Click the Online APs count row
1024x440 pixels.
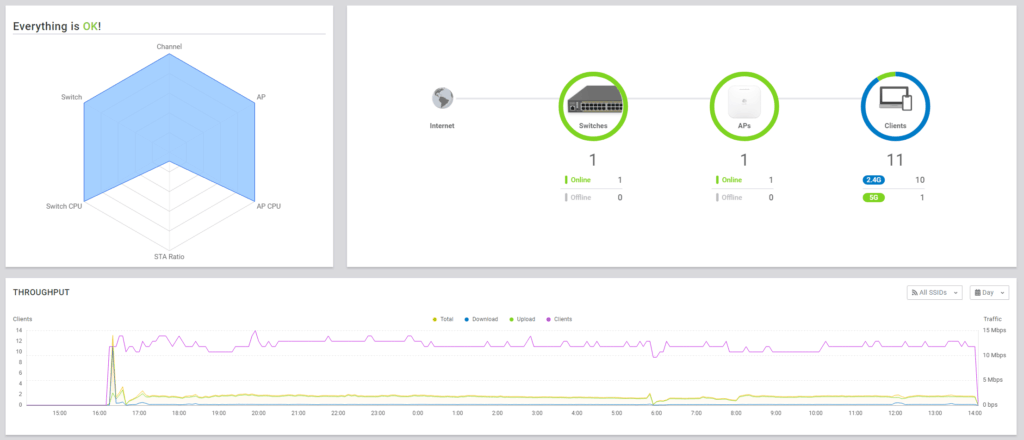(744, 180)
